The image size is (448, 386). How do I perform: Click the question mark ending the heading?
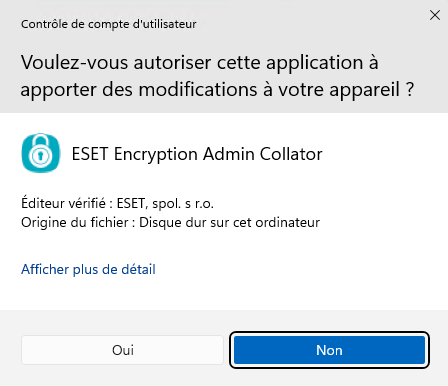click(410, 89)
